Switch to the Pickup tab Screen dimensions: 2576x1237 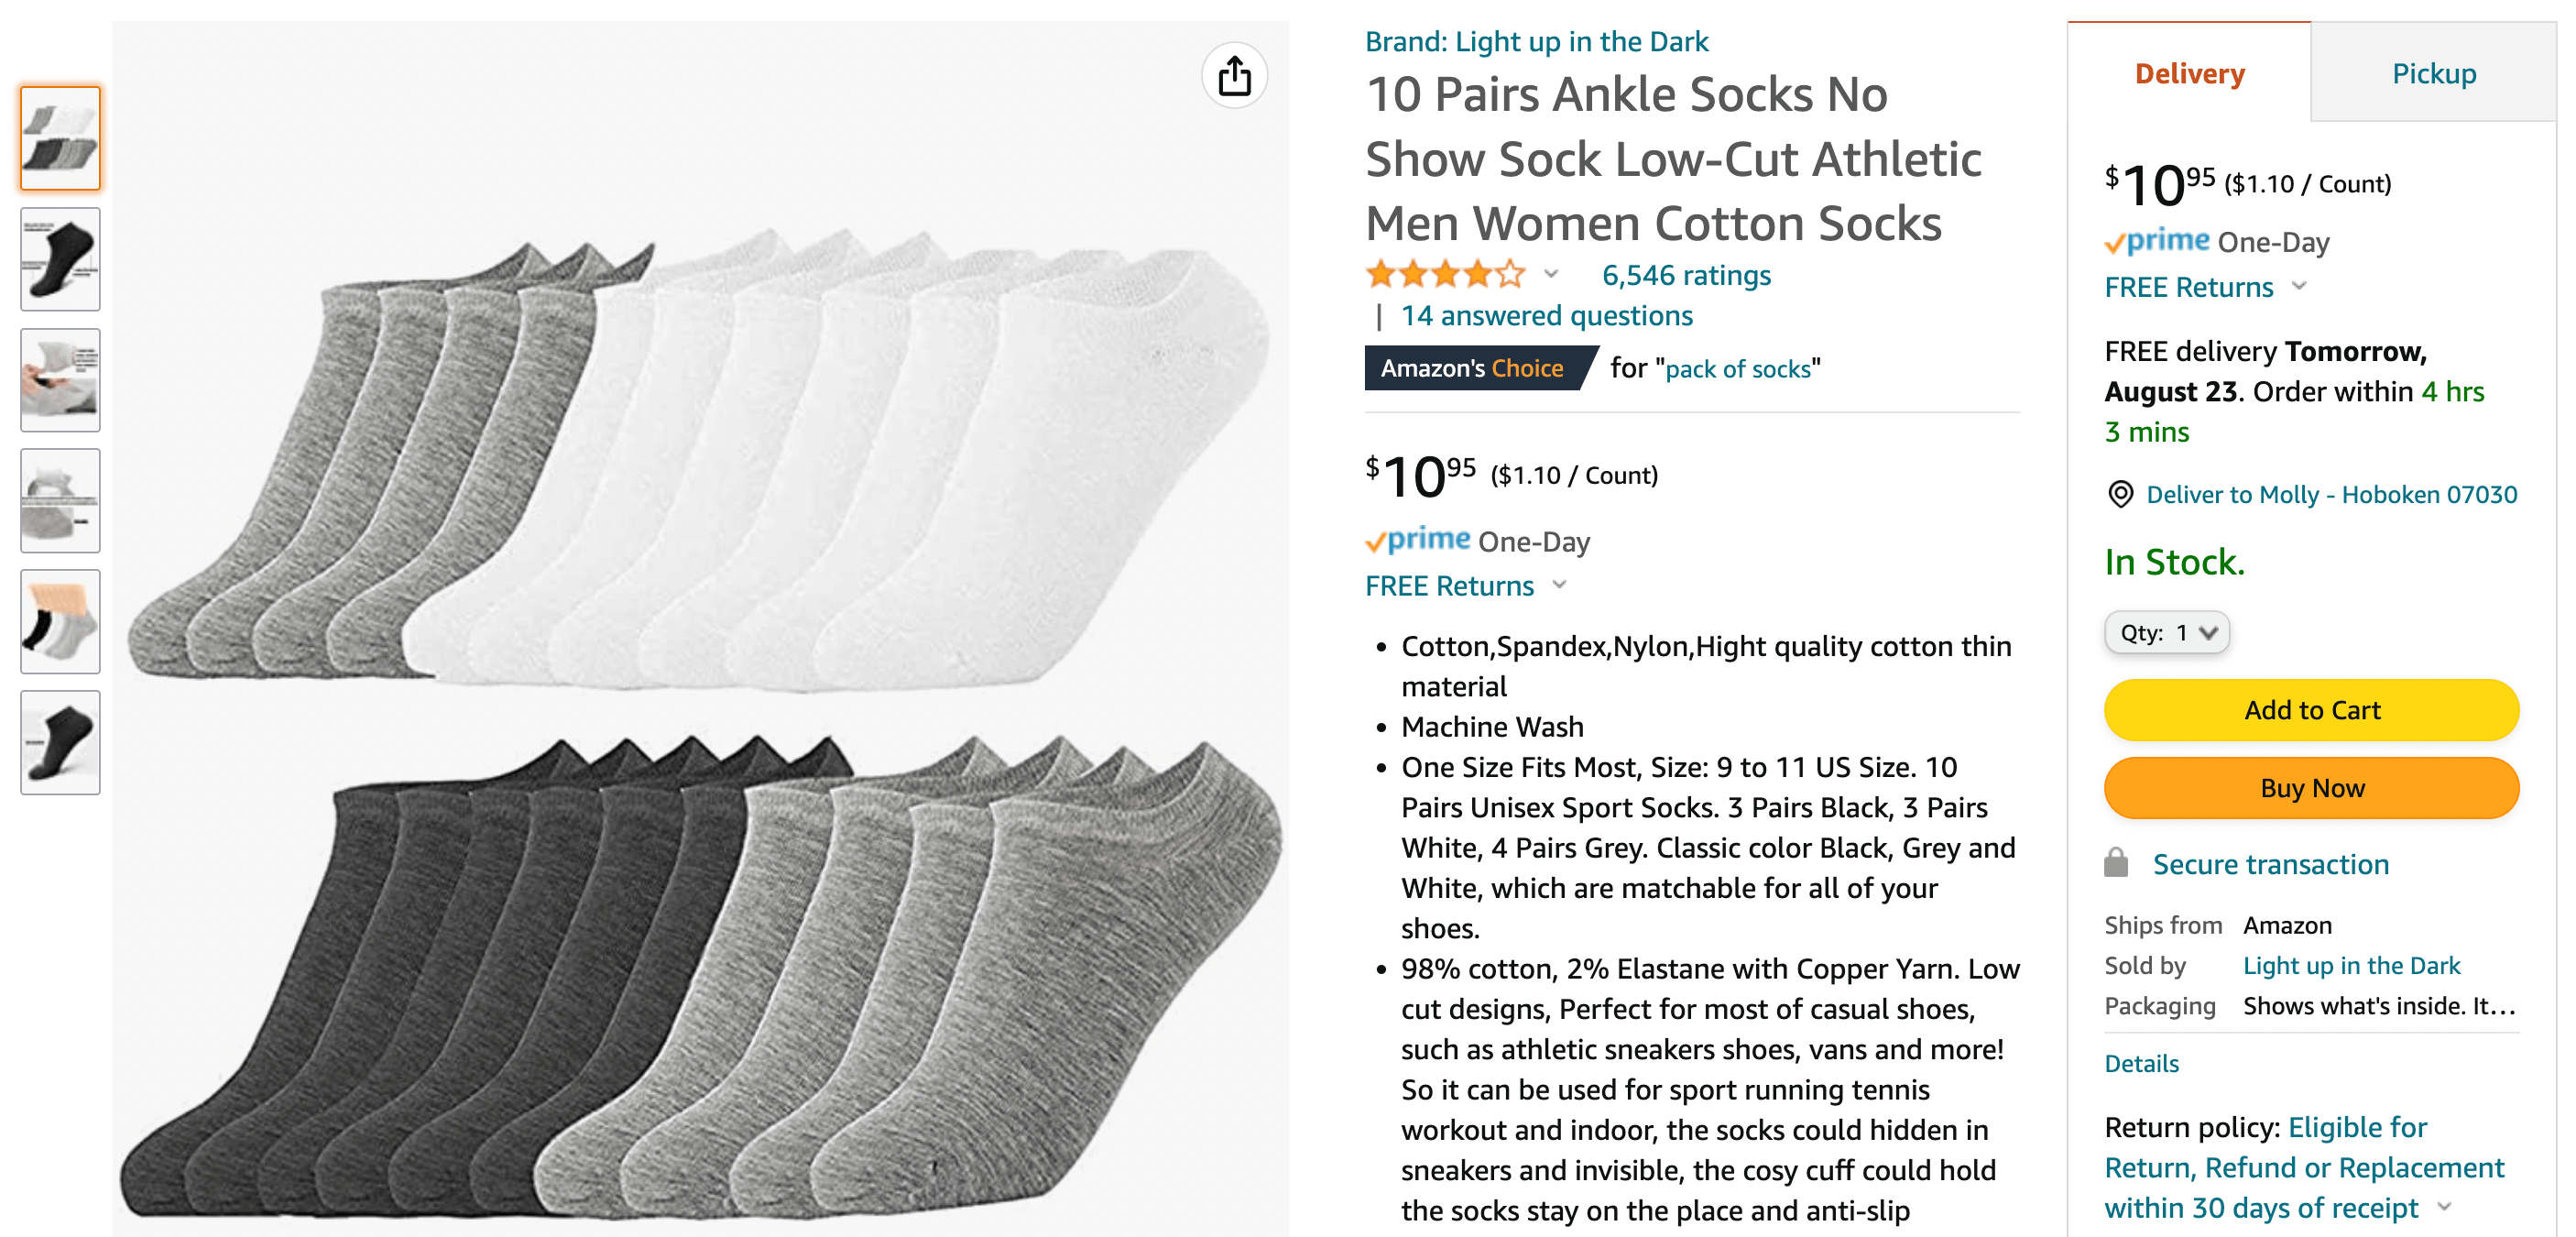(x=2434, y=72)
